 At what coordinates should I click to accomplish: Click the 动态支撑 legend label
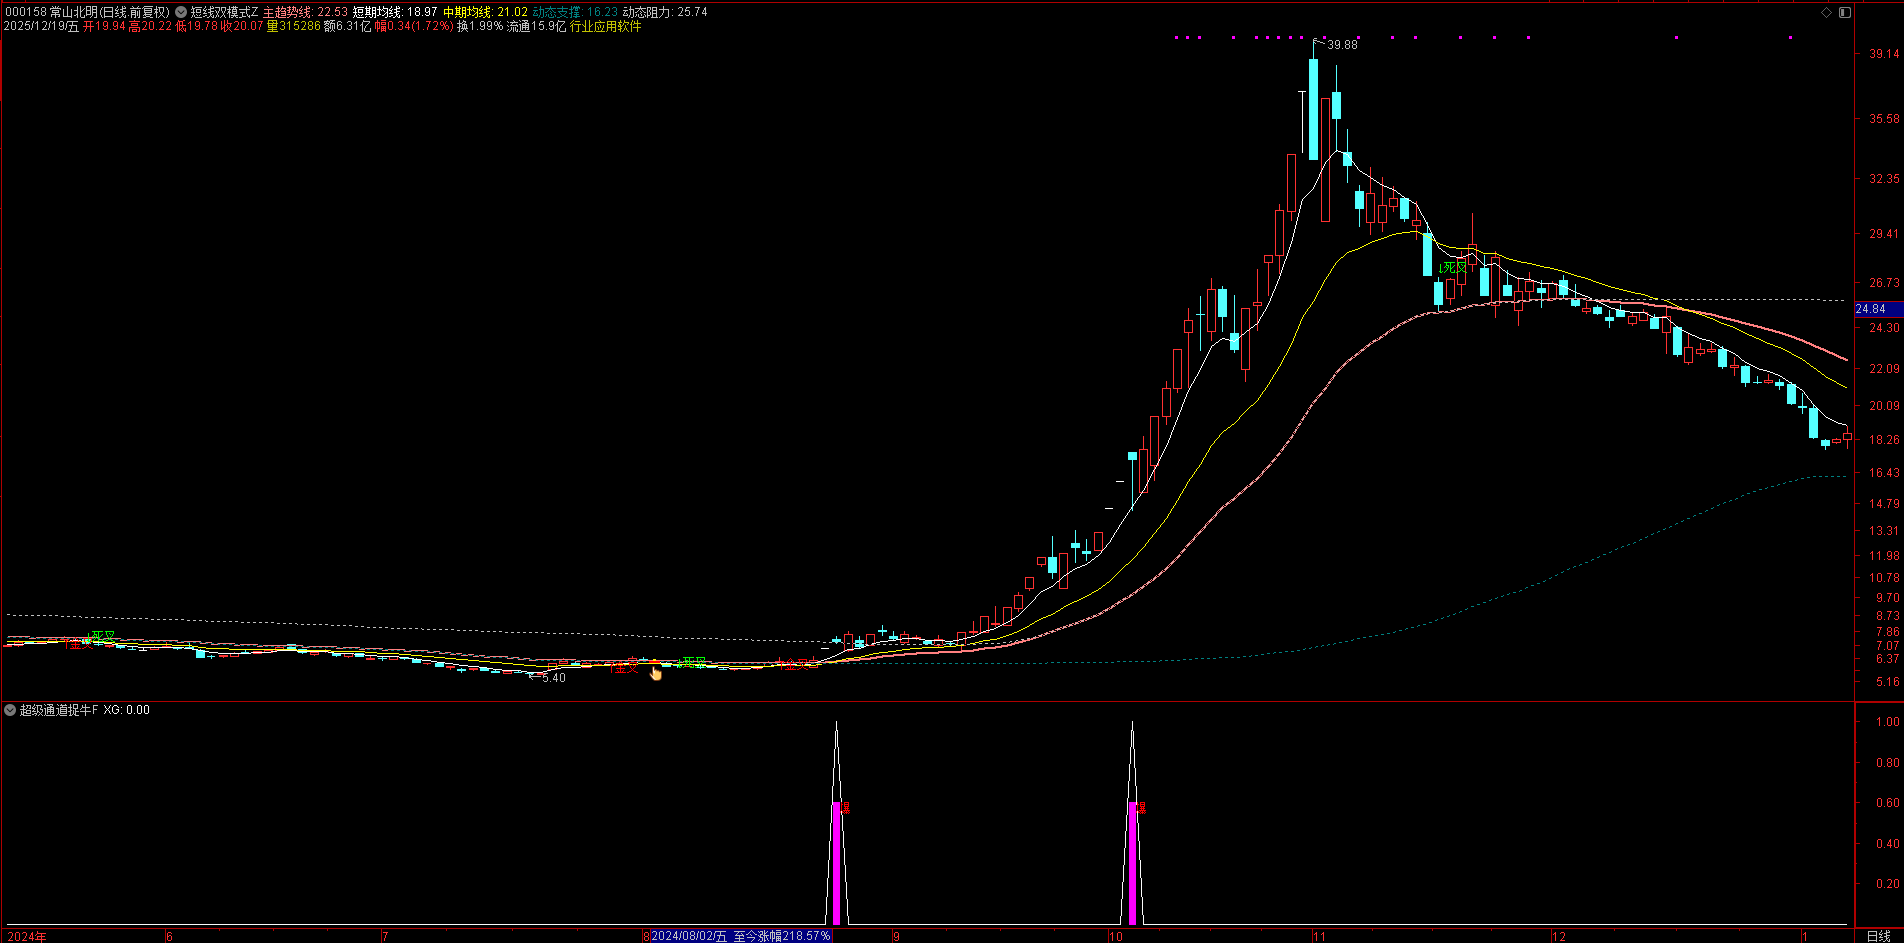[556, 12]
